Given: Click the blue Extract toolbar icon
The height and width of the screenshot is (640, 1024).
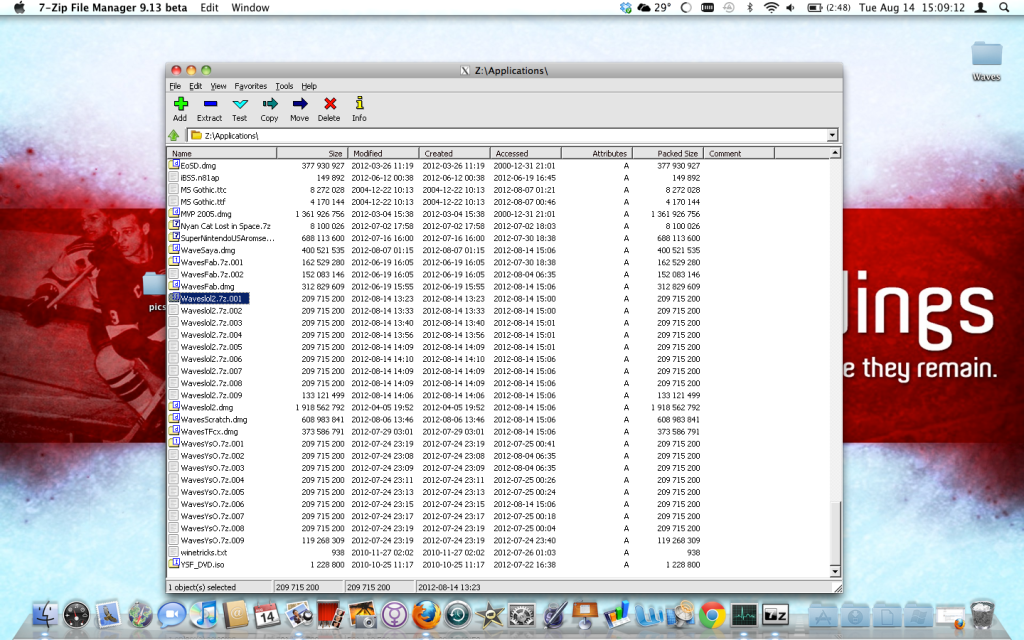Looking at the screenshot, I should tap(210, 104).
